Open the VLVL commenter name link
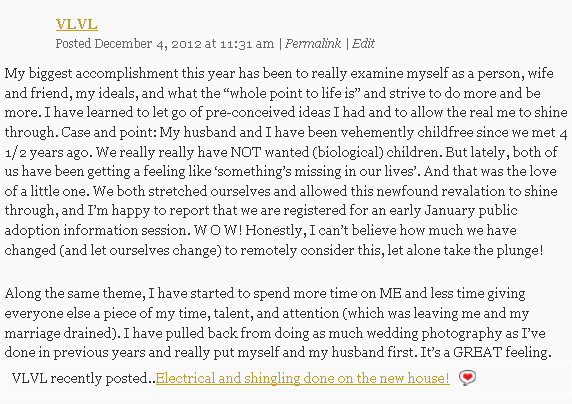The width and height of the screenshot is (572, 404). tap(77, 24)
